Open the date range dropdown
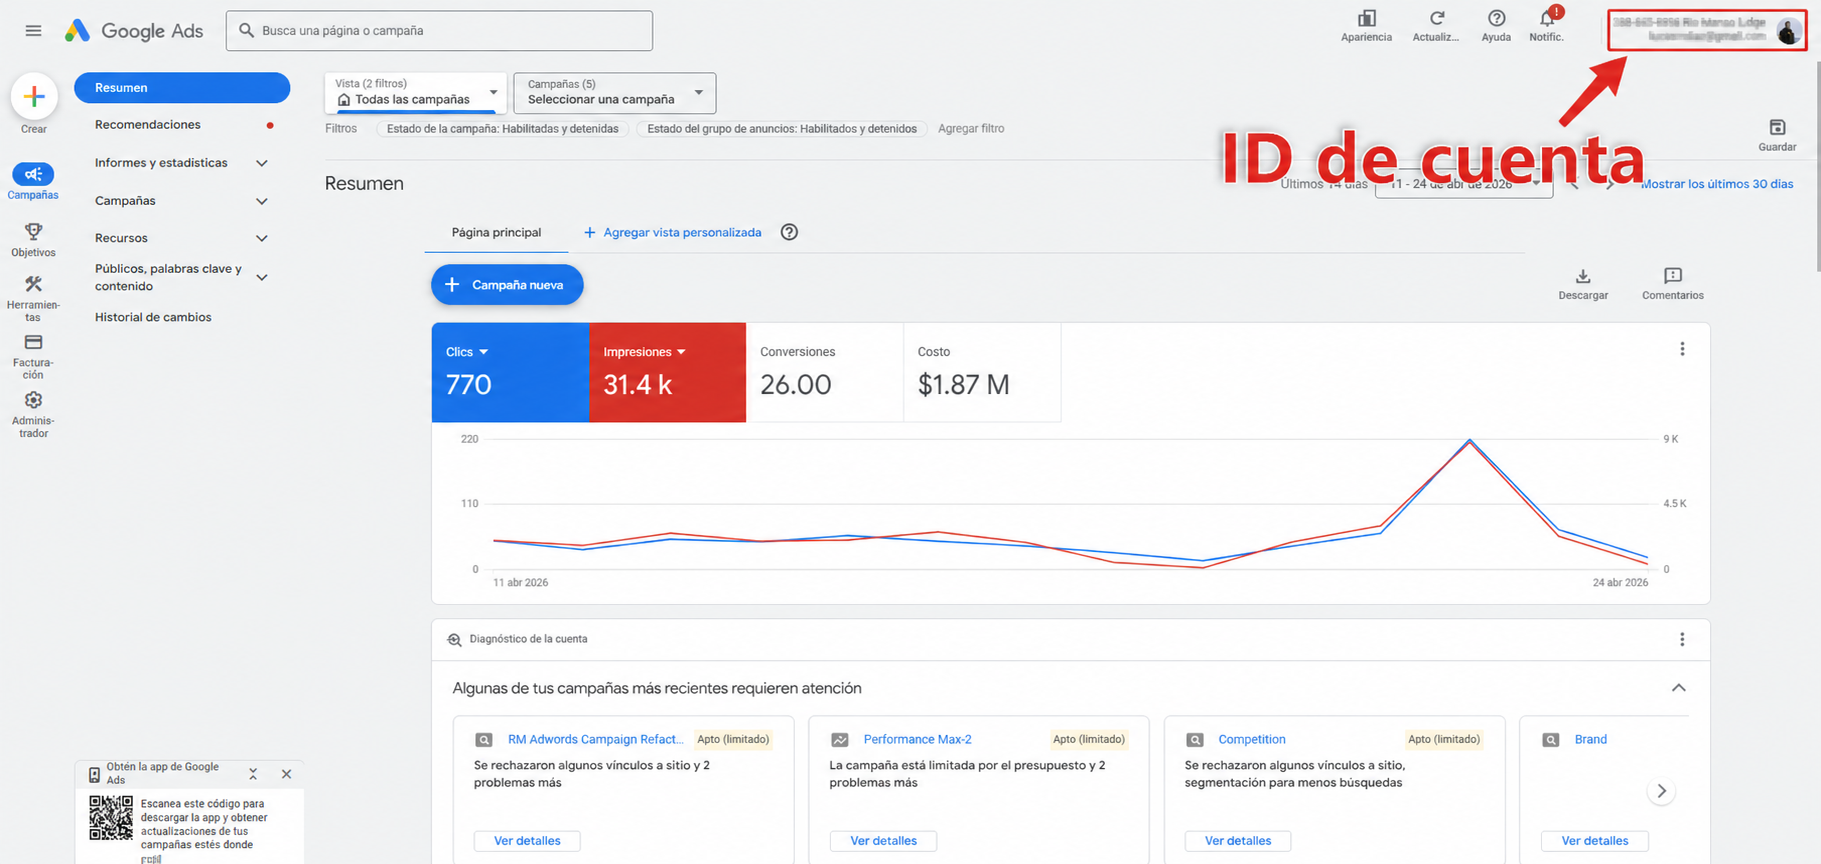The image size is (1821, 864). [x=1464, y=184]
